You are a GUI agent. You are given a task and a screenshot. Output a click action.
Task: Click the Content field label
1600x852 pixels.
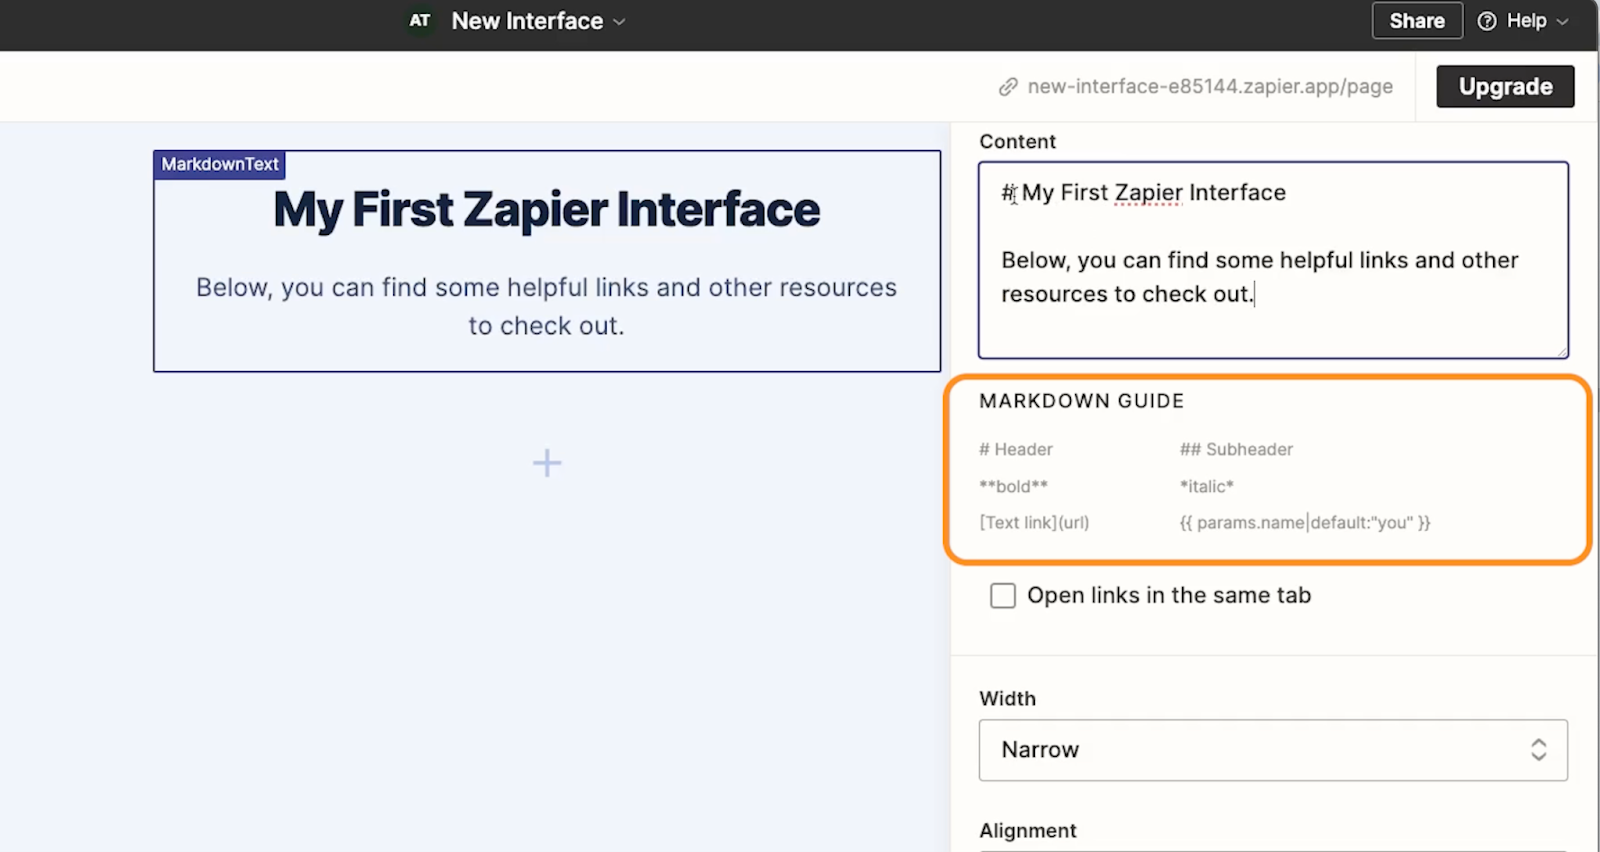coord(1017,142)
